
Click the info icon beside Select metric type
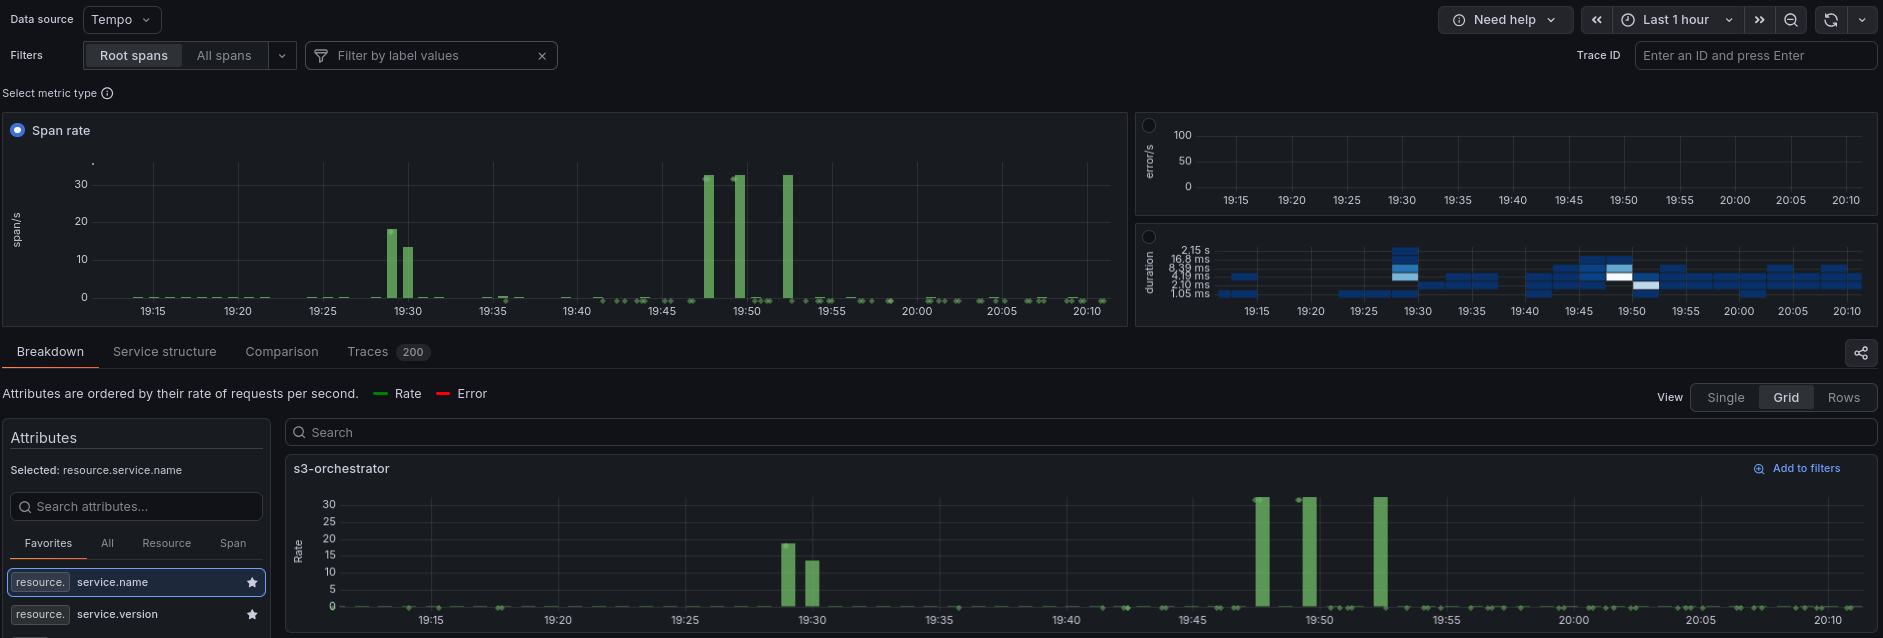point(107,94)
